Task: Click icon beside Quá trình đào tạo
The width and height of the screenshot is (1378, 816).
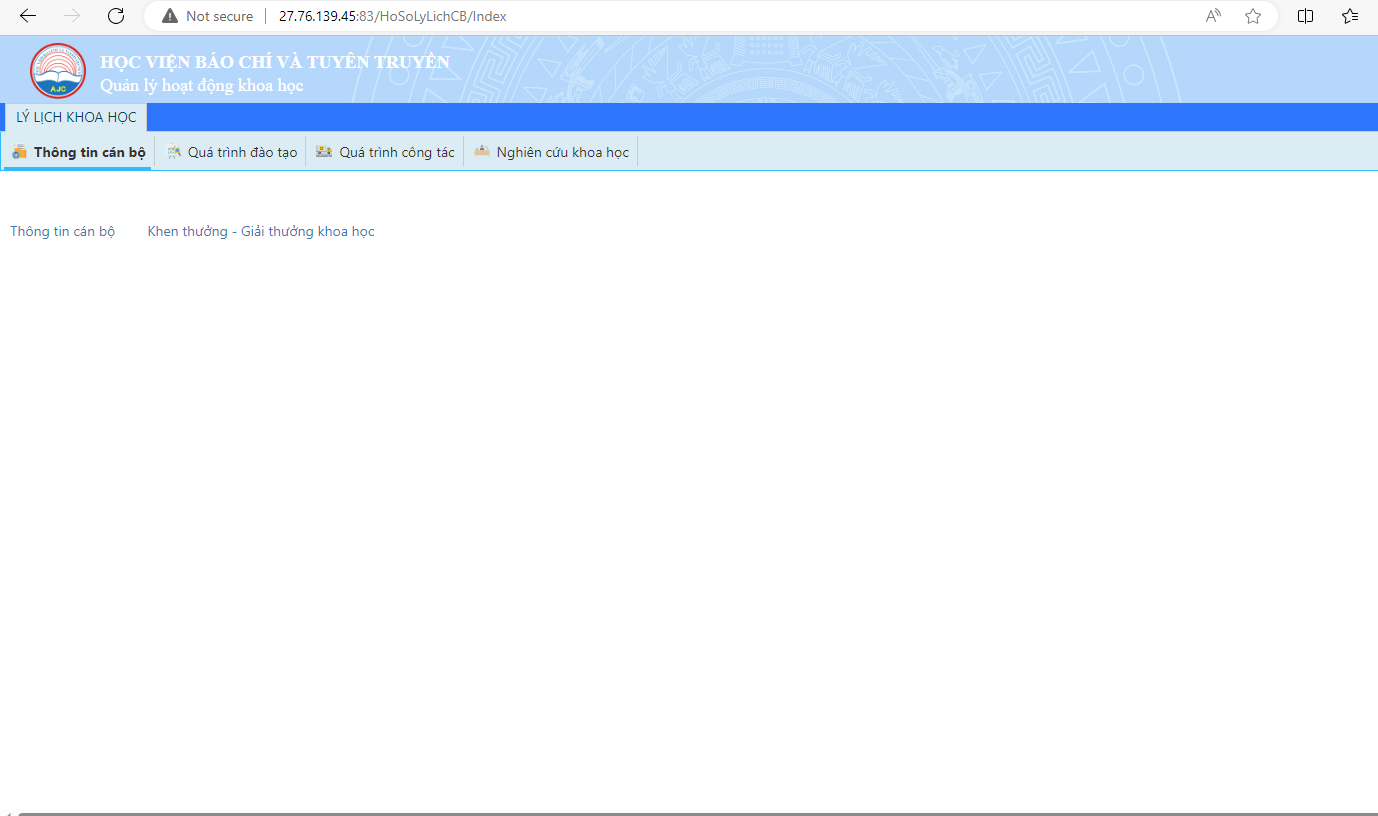Action: point(174,152)
